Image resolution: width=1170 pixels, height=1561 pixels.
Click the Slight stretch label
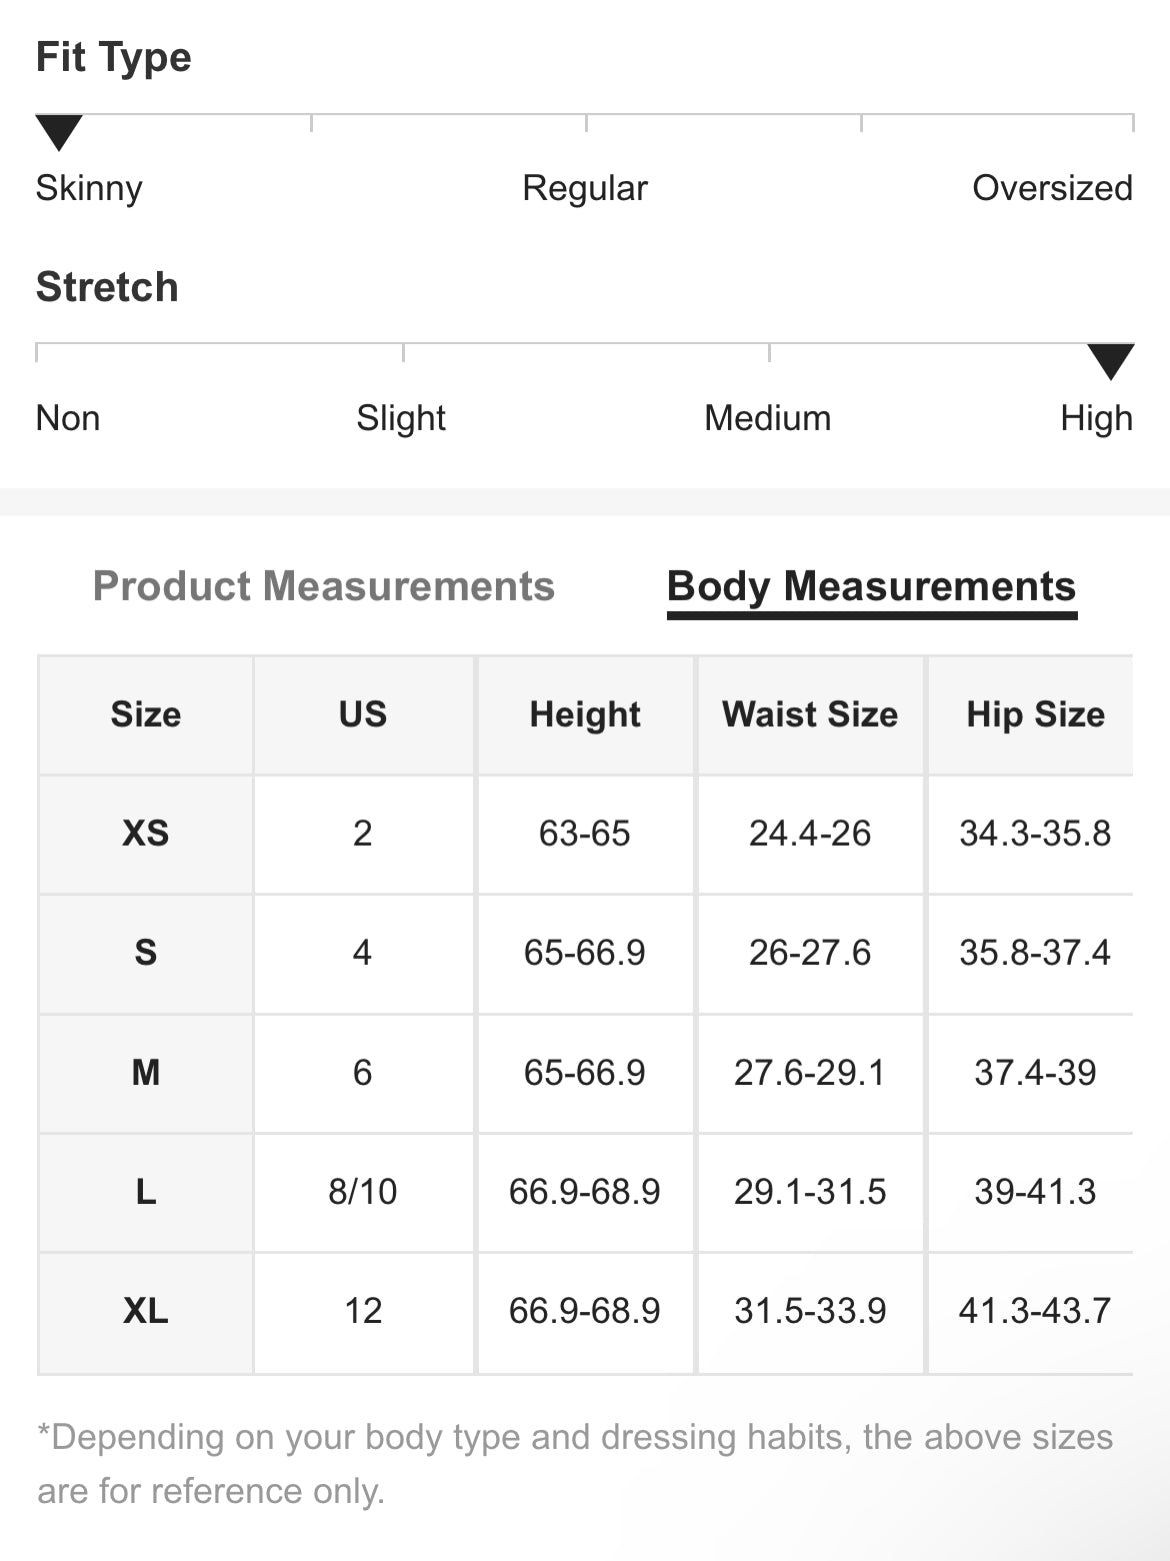click(401, 418)
